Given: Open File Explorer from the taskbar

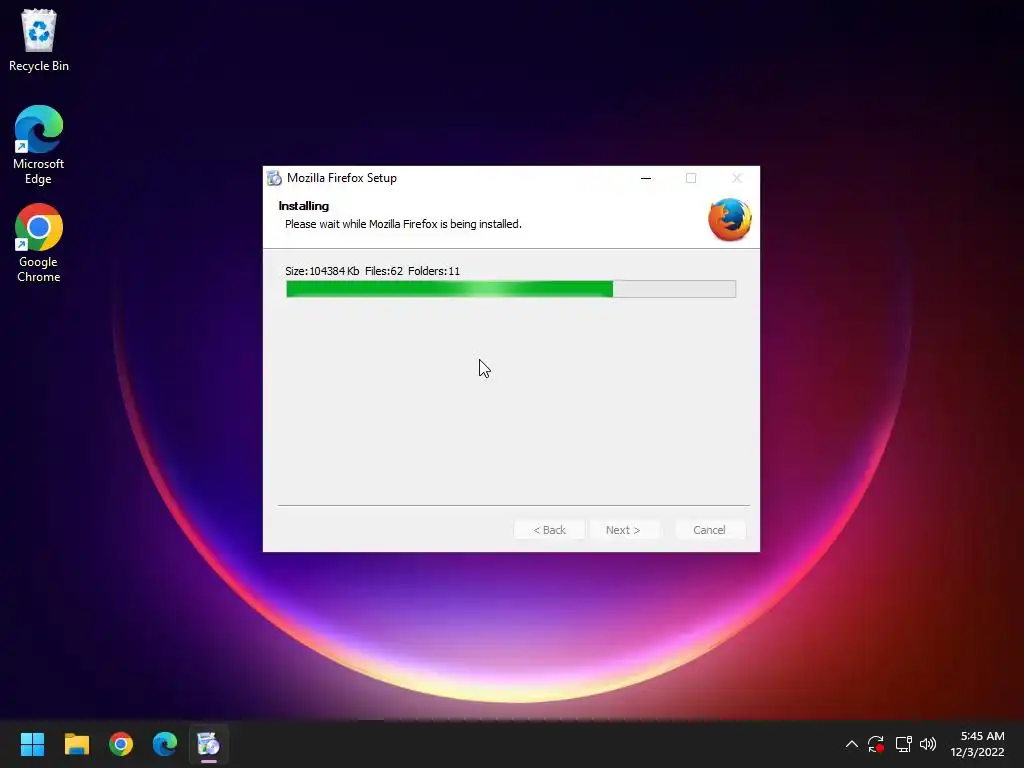Looking at the screenshot, I should click(x=76, y=744).
